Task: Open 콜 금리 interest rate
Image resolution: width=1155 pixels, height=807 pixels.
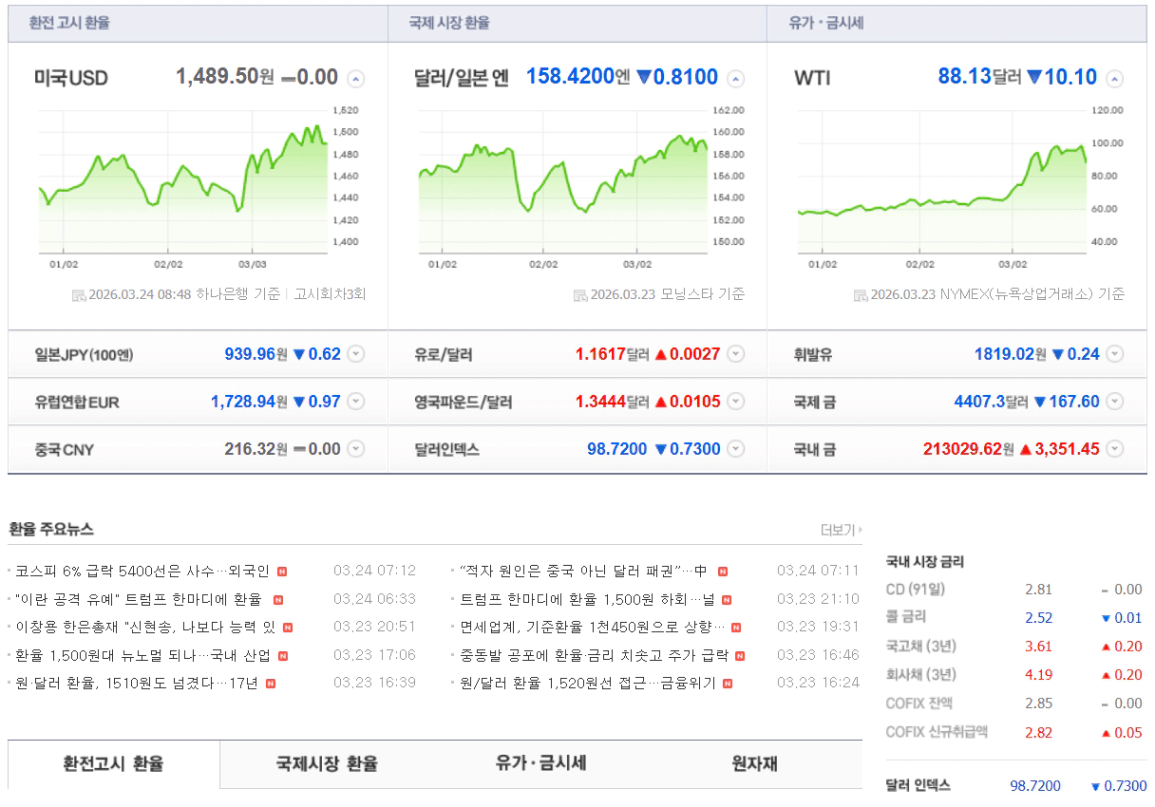Action: coord(905,617)
